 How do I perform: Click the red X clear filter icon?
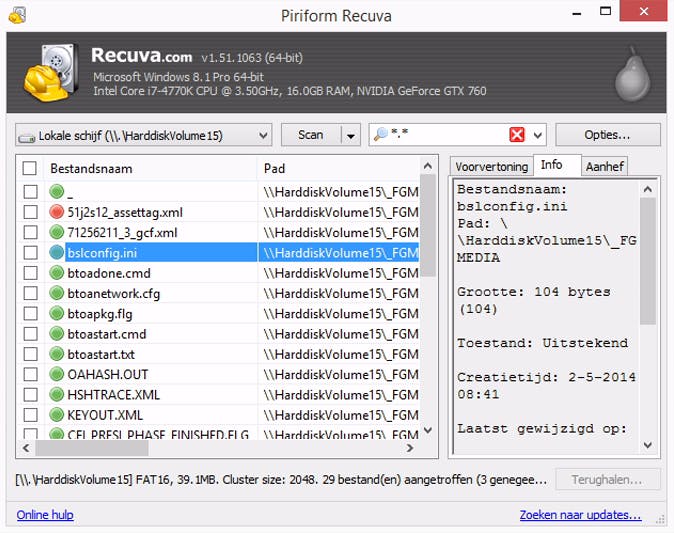(x=517, y=135)
